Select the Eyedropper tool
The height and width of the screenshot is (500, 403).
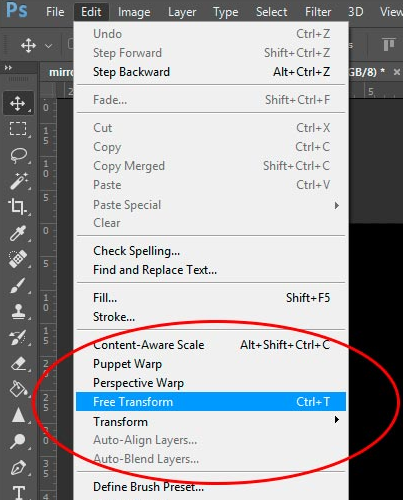click(18, 233)
